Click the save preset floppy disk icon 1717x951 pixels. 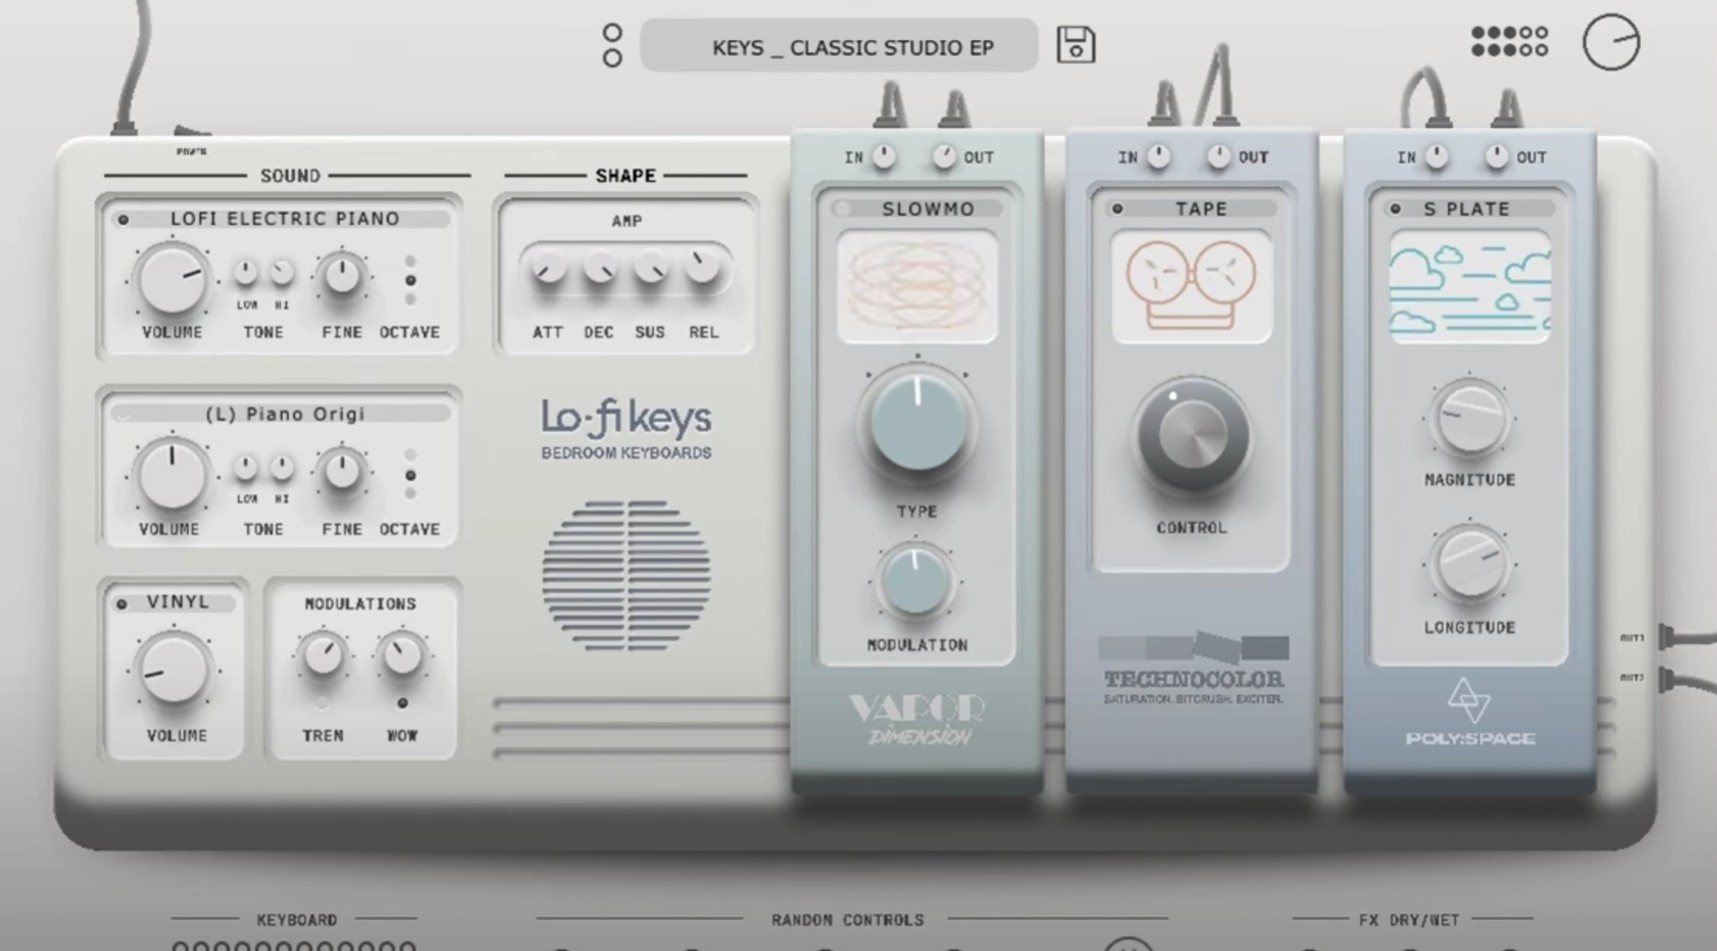(1076, 45)
